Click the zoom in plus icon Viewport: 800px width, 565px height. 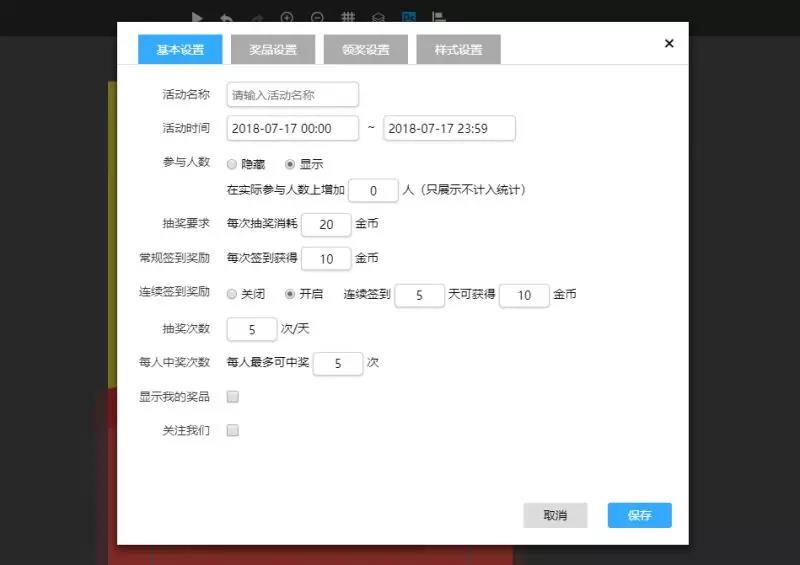point(287,18)
